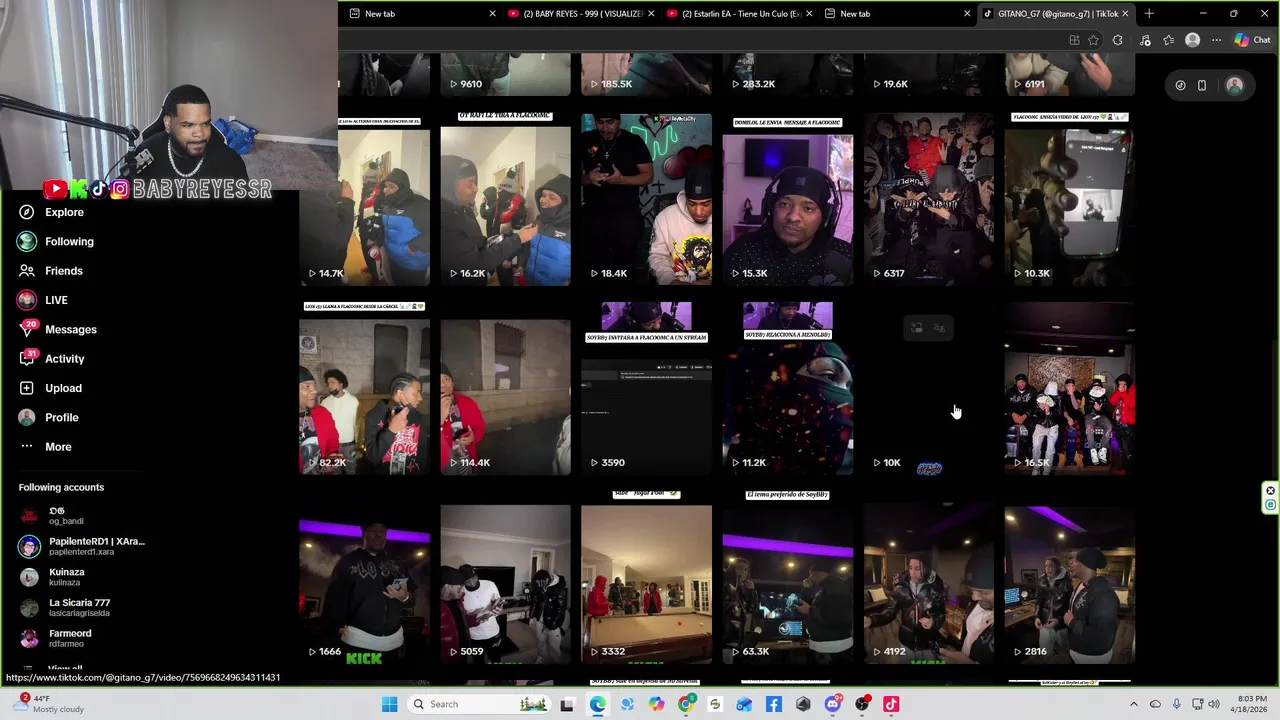Open La Sicaria 777 account
The width and height of the screenshot is (1280, 720).
click(66, 608)
